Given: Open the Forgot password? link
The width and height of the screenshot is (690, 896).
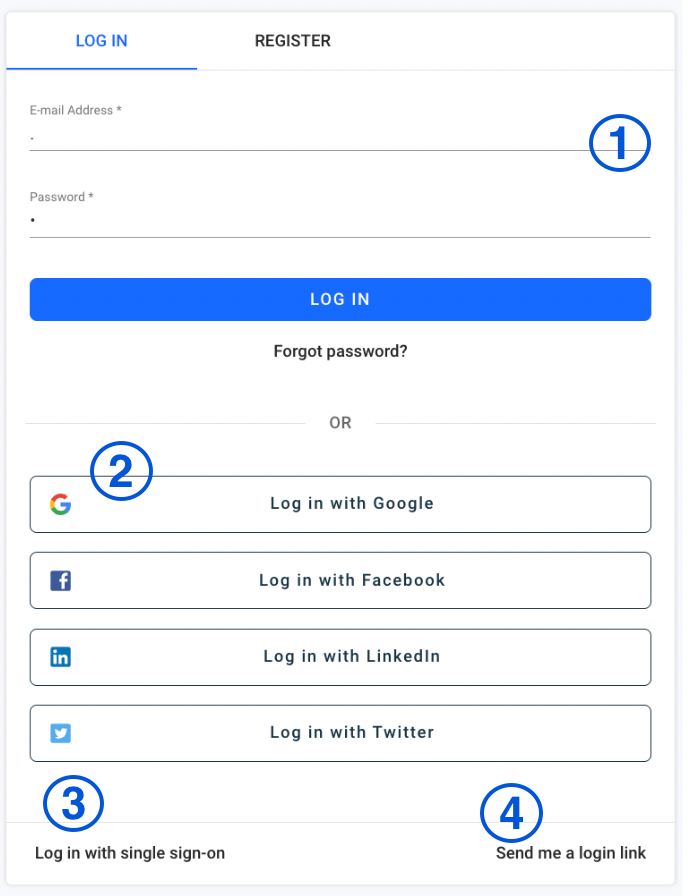Looking at the screenshot, I should tap(340, 351).
